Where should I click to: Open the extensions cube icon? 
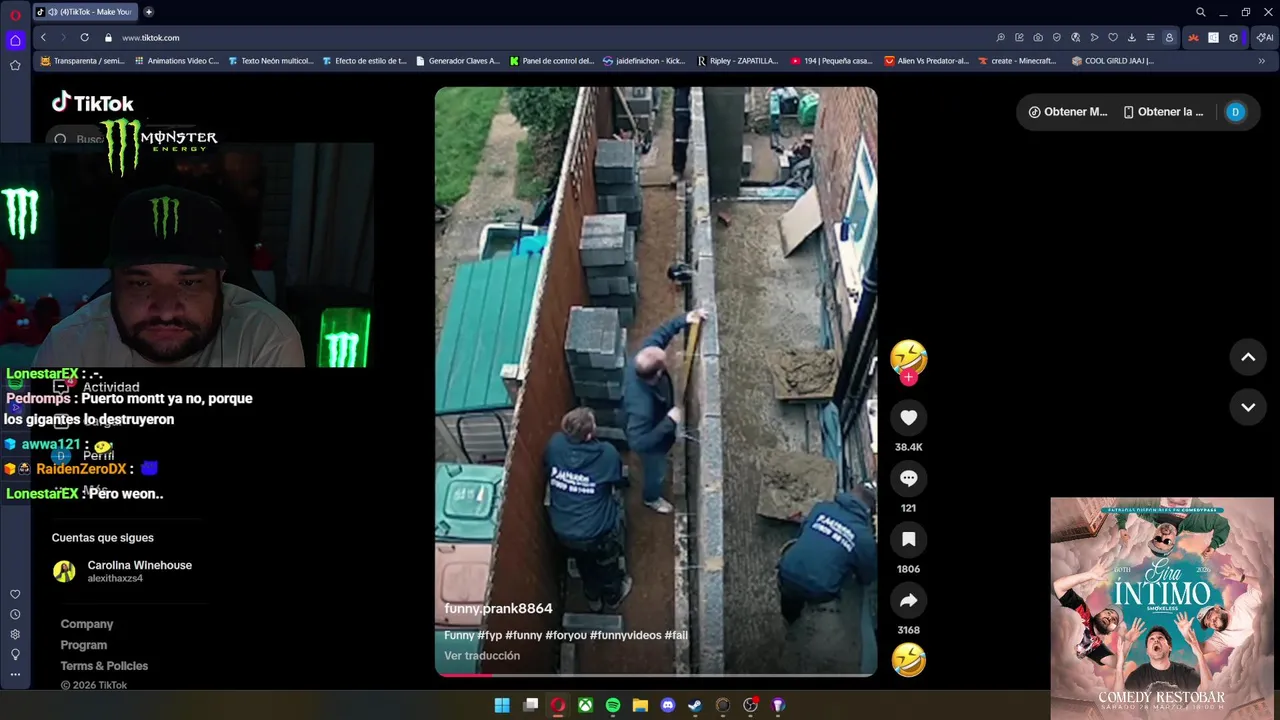tap(1233, 38)
